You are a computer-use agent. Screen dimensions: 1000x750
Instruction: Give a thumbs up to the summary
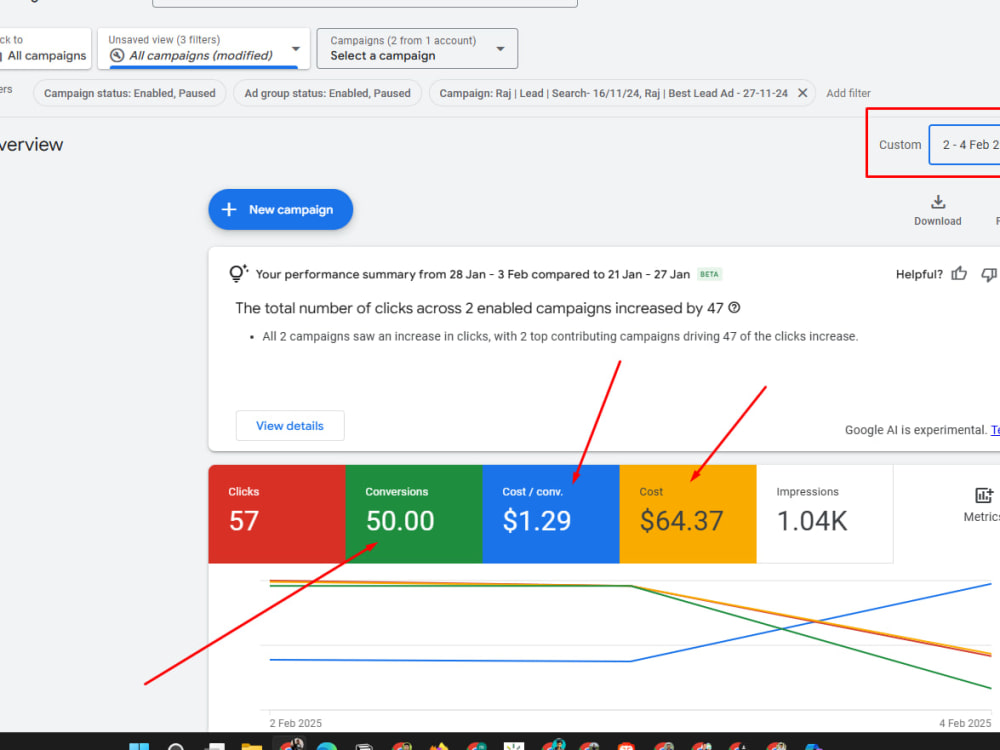(959, 274)
